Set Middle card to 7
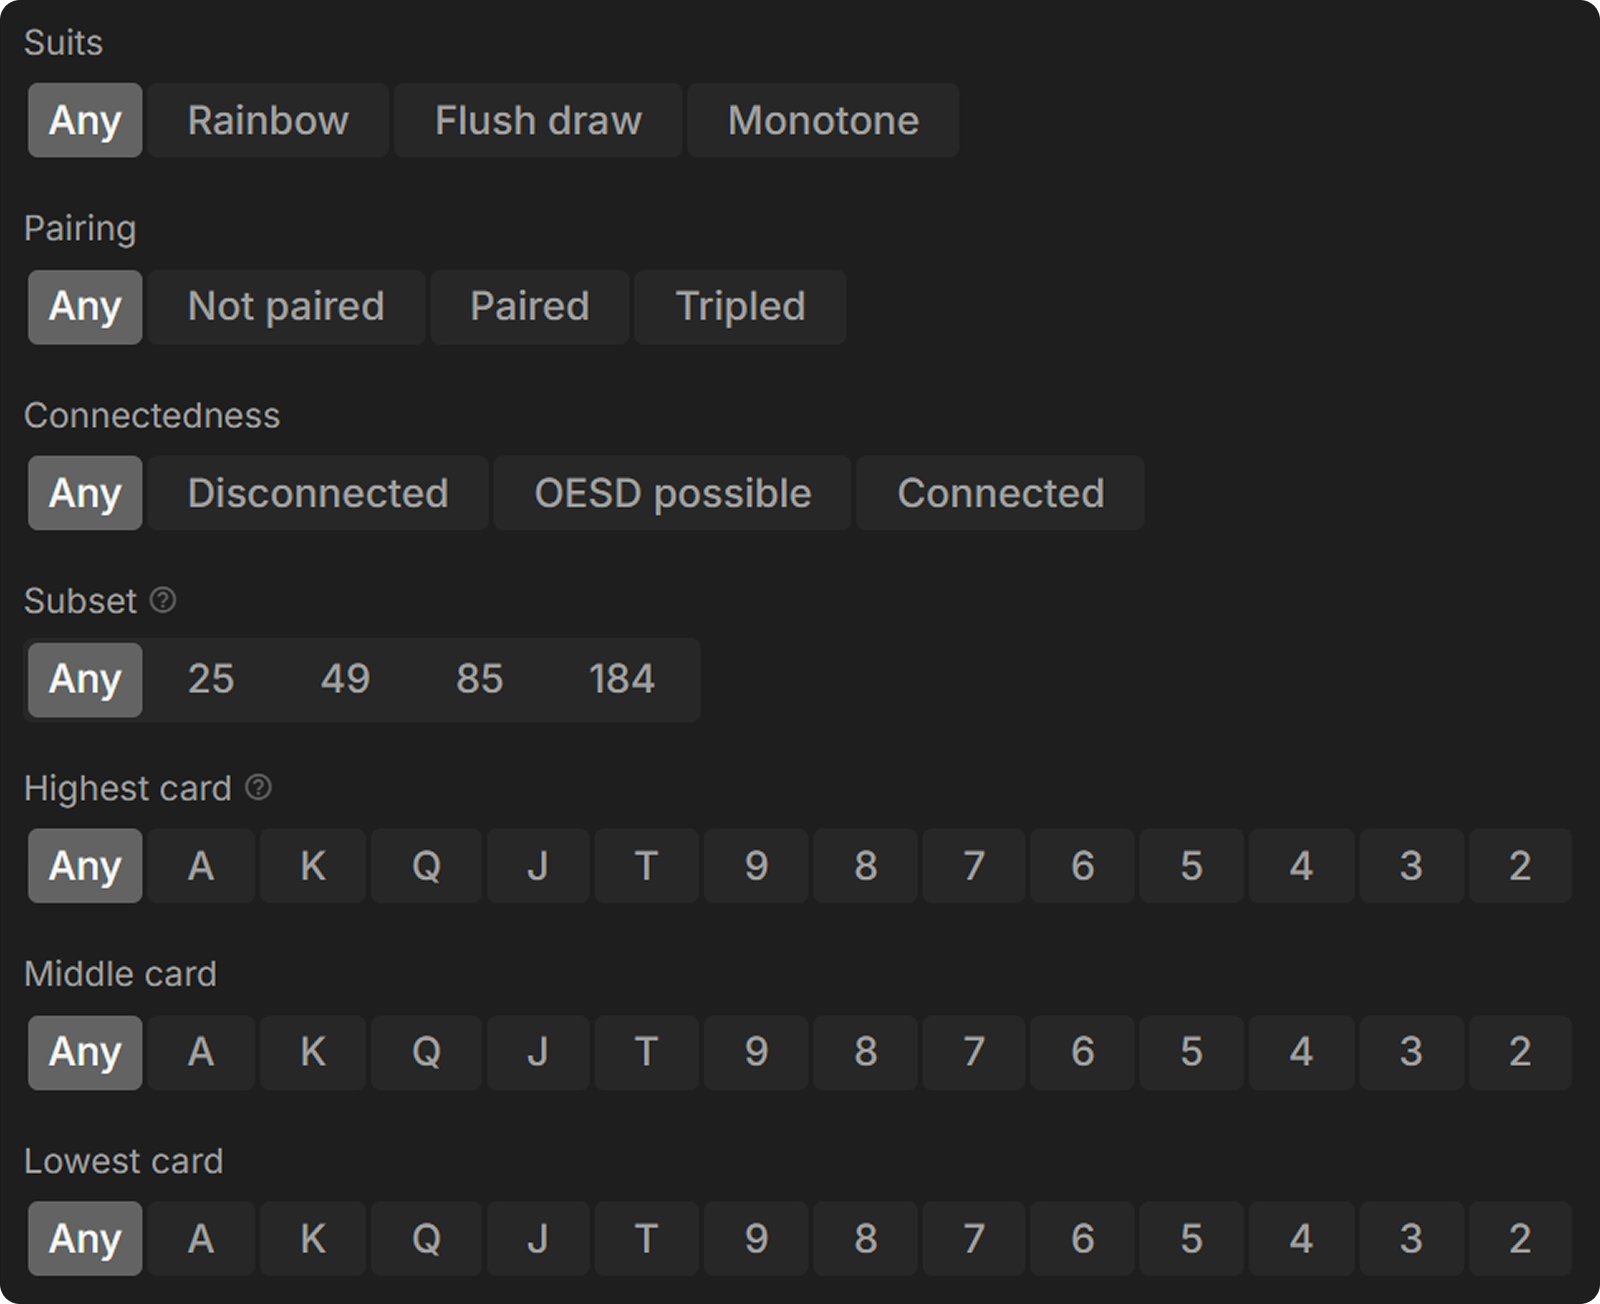1600x1304 pixels. (x=974, y=1052)
